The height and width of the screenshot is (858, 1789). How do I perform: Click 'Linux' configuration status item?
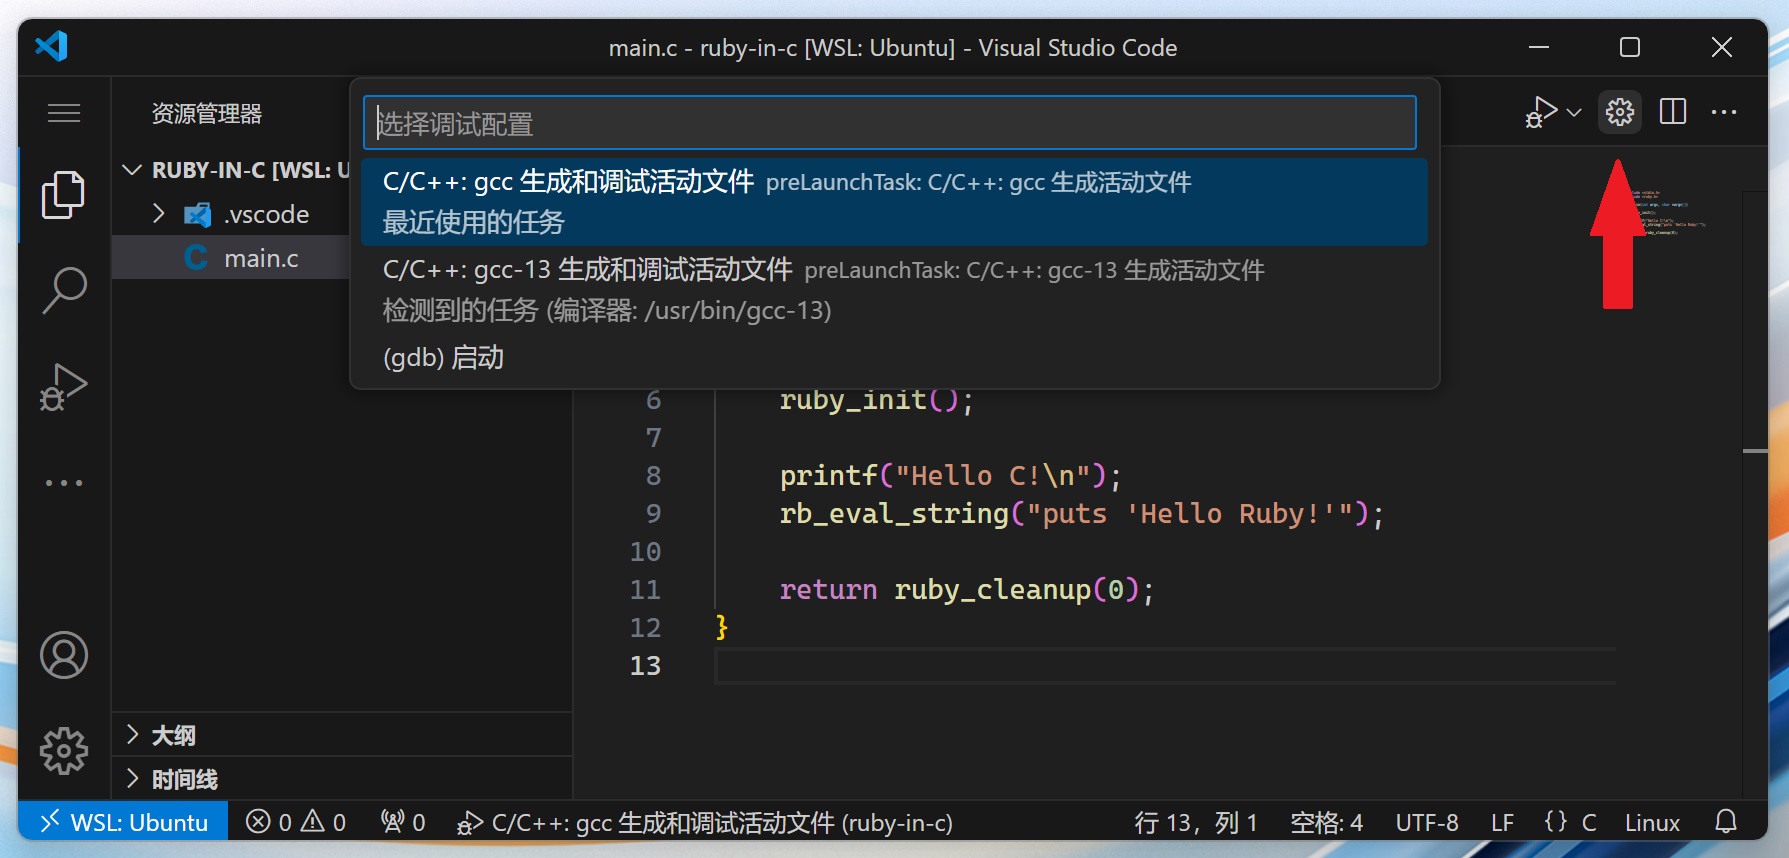click(1652, 822)
